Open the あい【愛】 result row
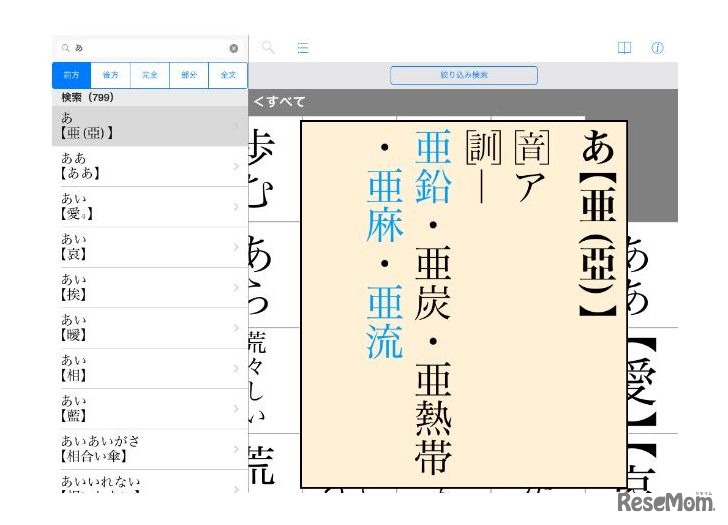Viewport: 728px width, 525px height. pos(150,207)
